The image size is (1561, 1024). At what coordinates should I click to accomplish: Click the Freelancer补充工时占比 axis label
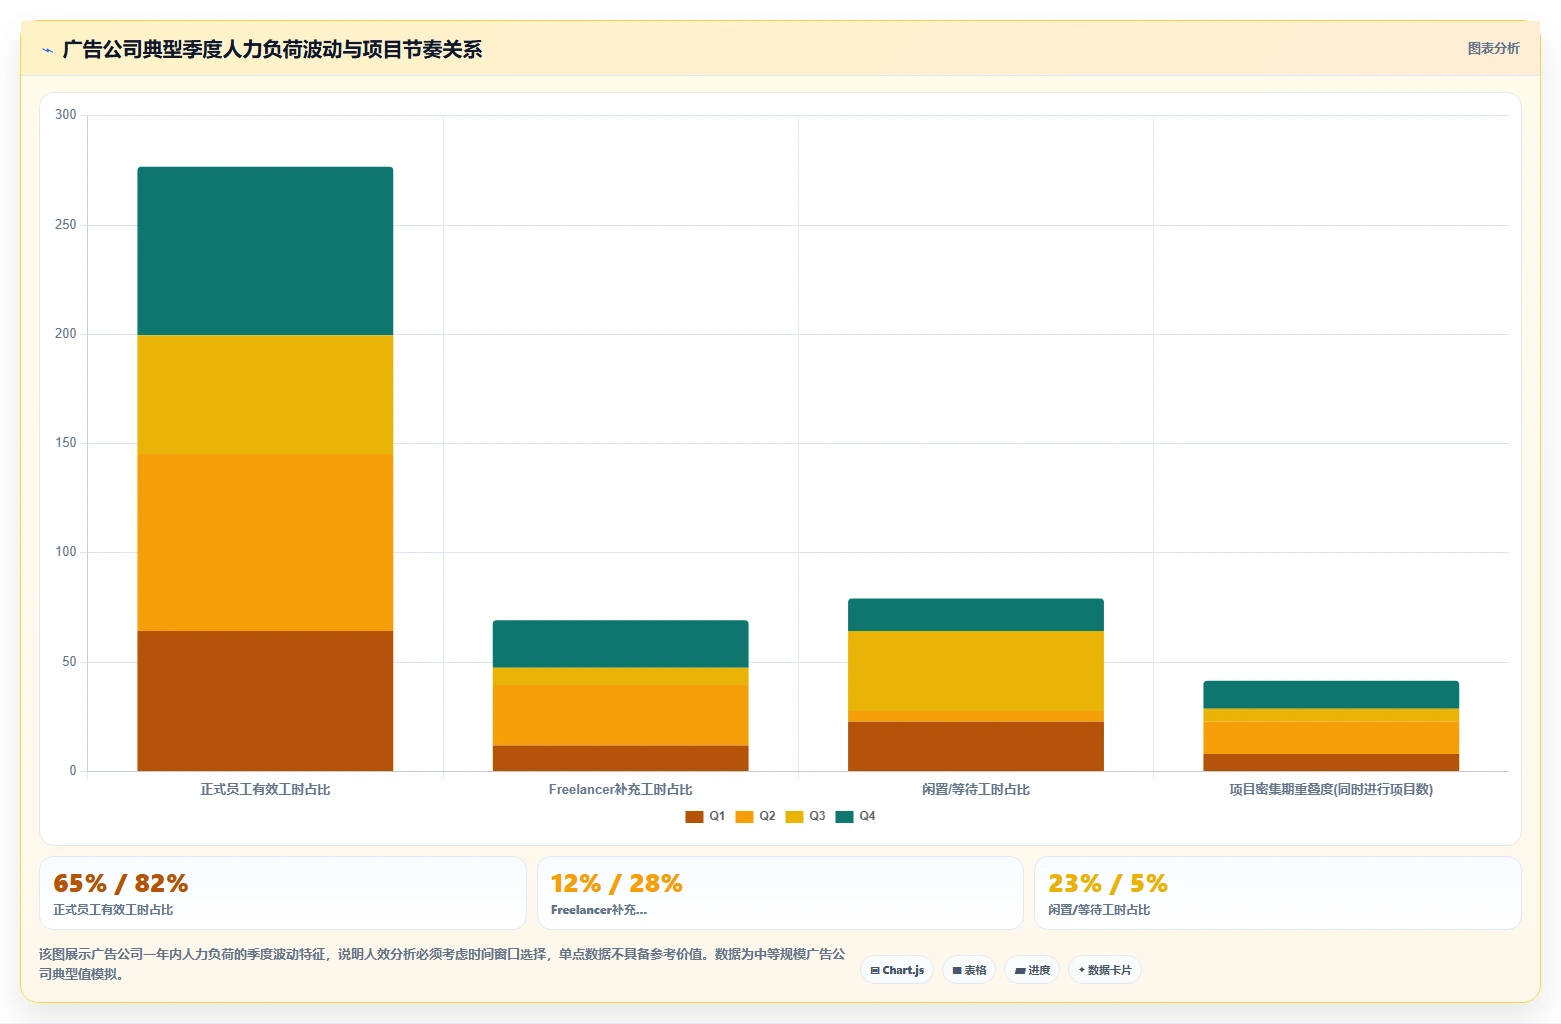pos(620,790)
